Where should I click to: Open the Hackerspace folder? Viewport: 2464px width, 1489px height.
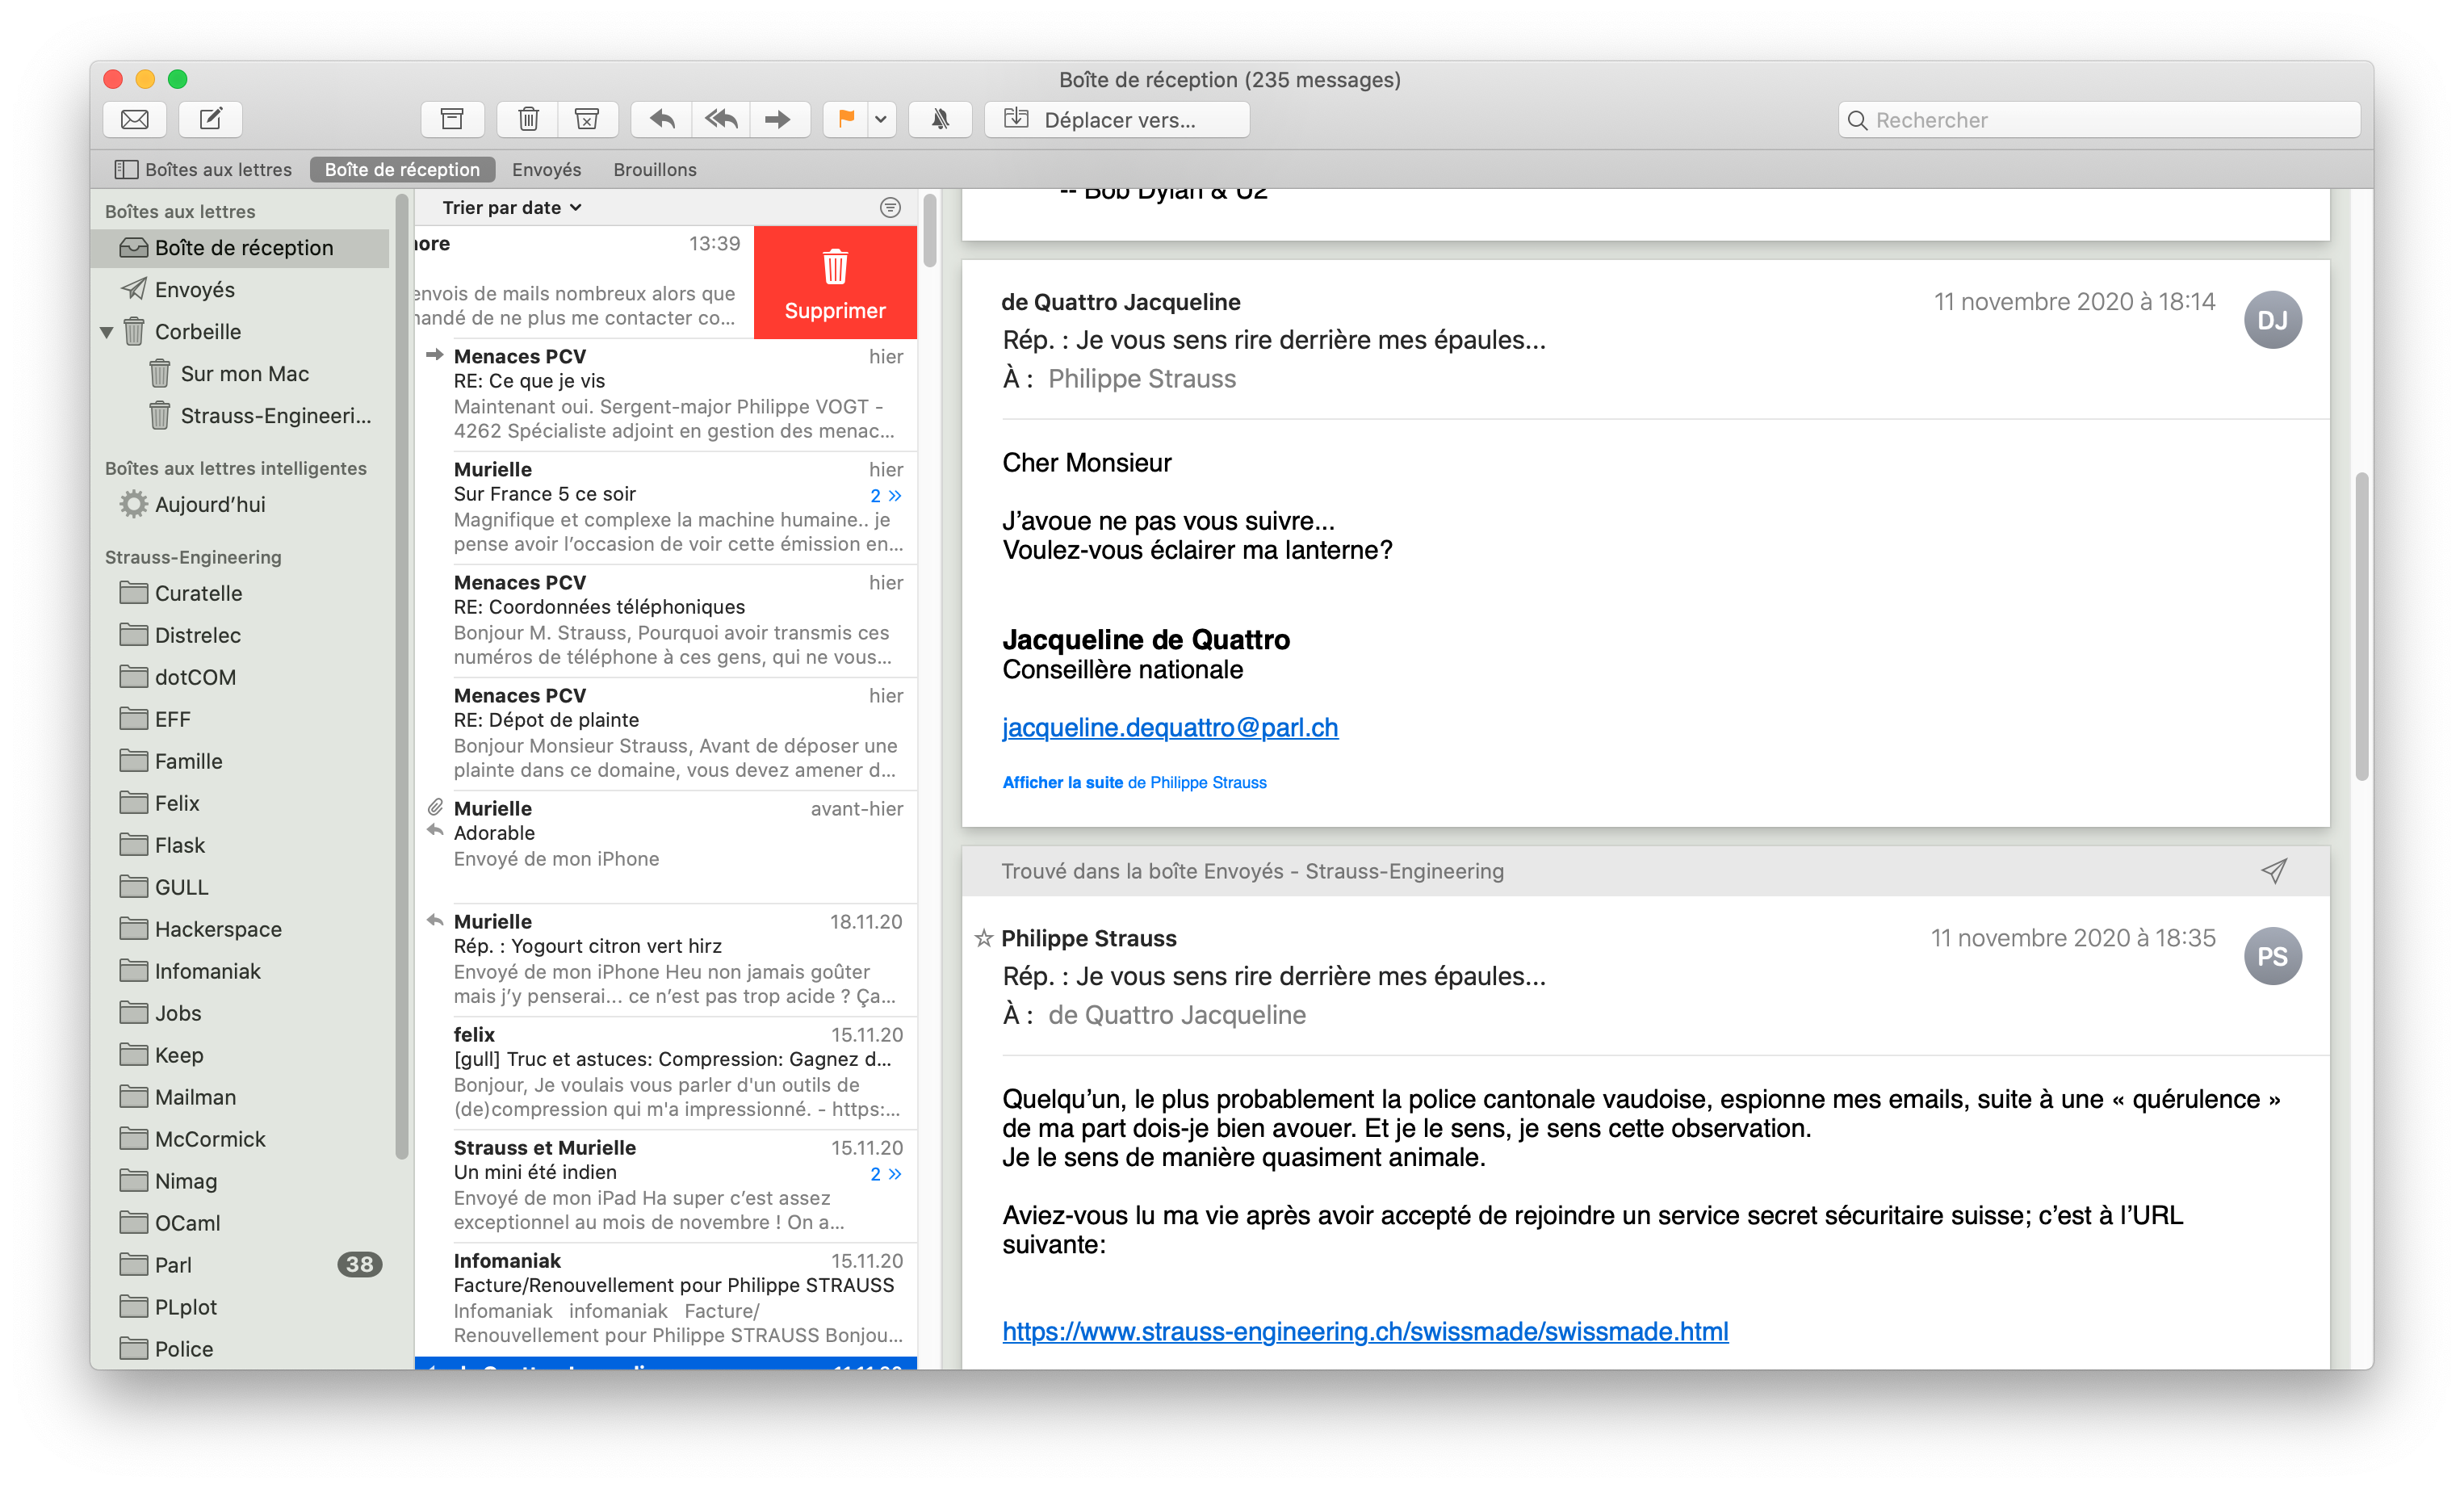point(240,929)
